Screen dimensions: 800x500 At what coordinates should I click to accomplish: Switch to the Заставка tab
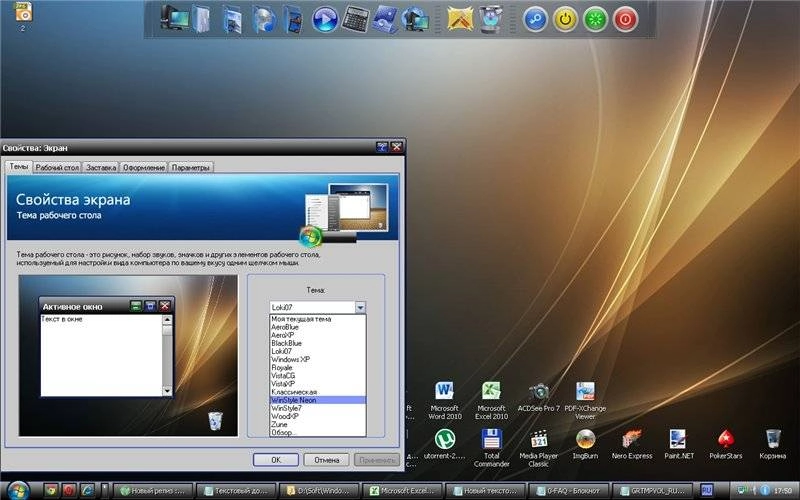pos(101,167)
